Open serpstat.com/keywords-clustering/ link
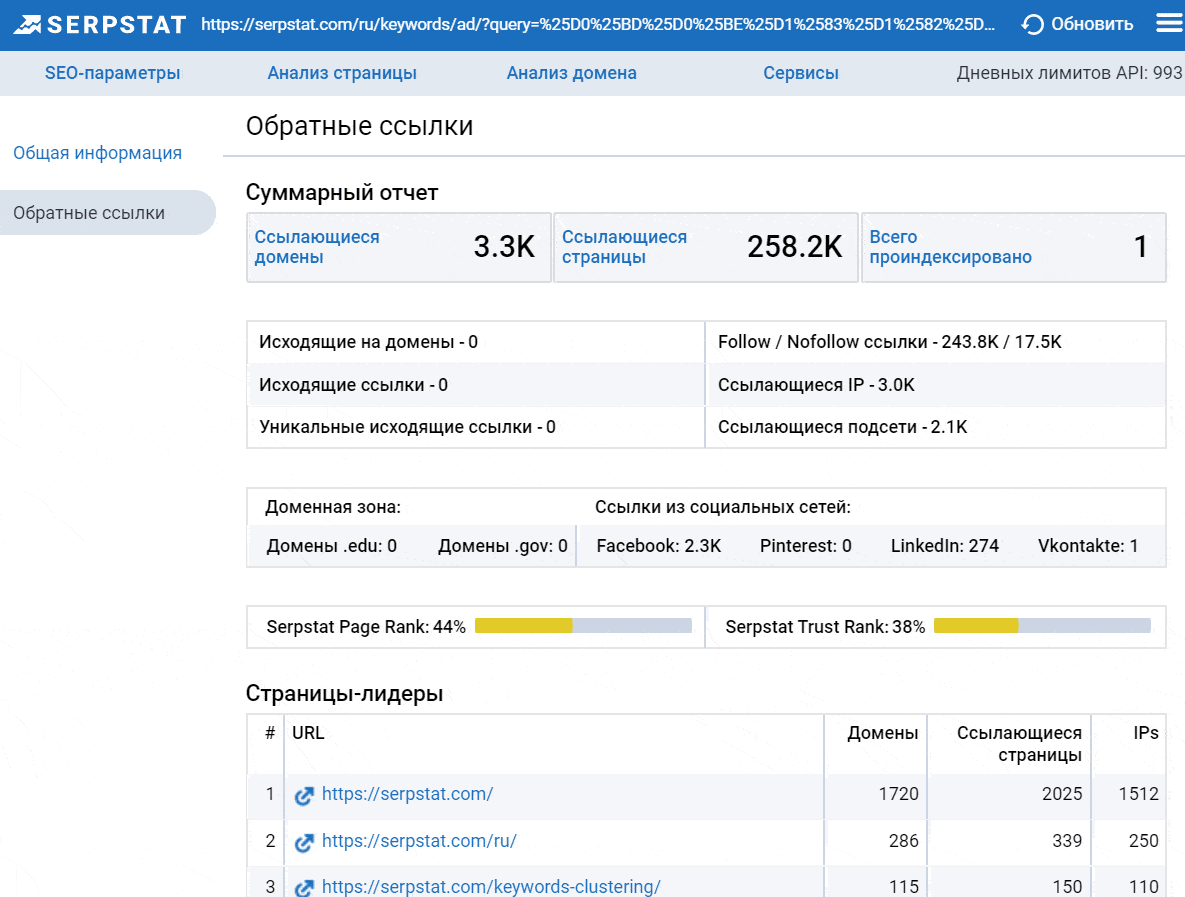Image resolution: width=1185 pixels, height=897 pixels. [491, 886]
